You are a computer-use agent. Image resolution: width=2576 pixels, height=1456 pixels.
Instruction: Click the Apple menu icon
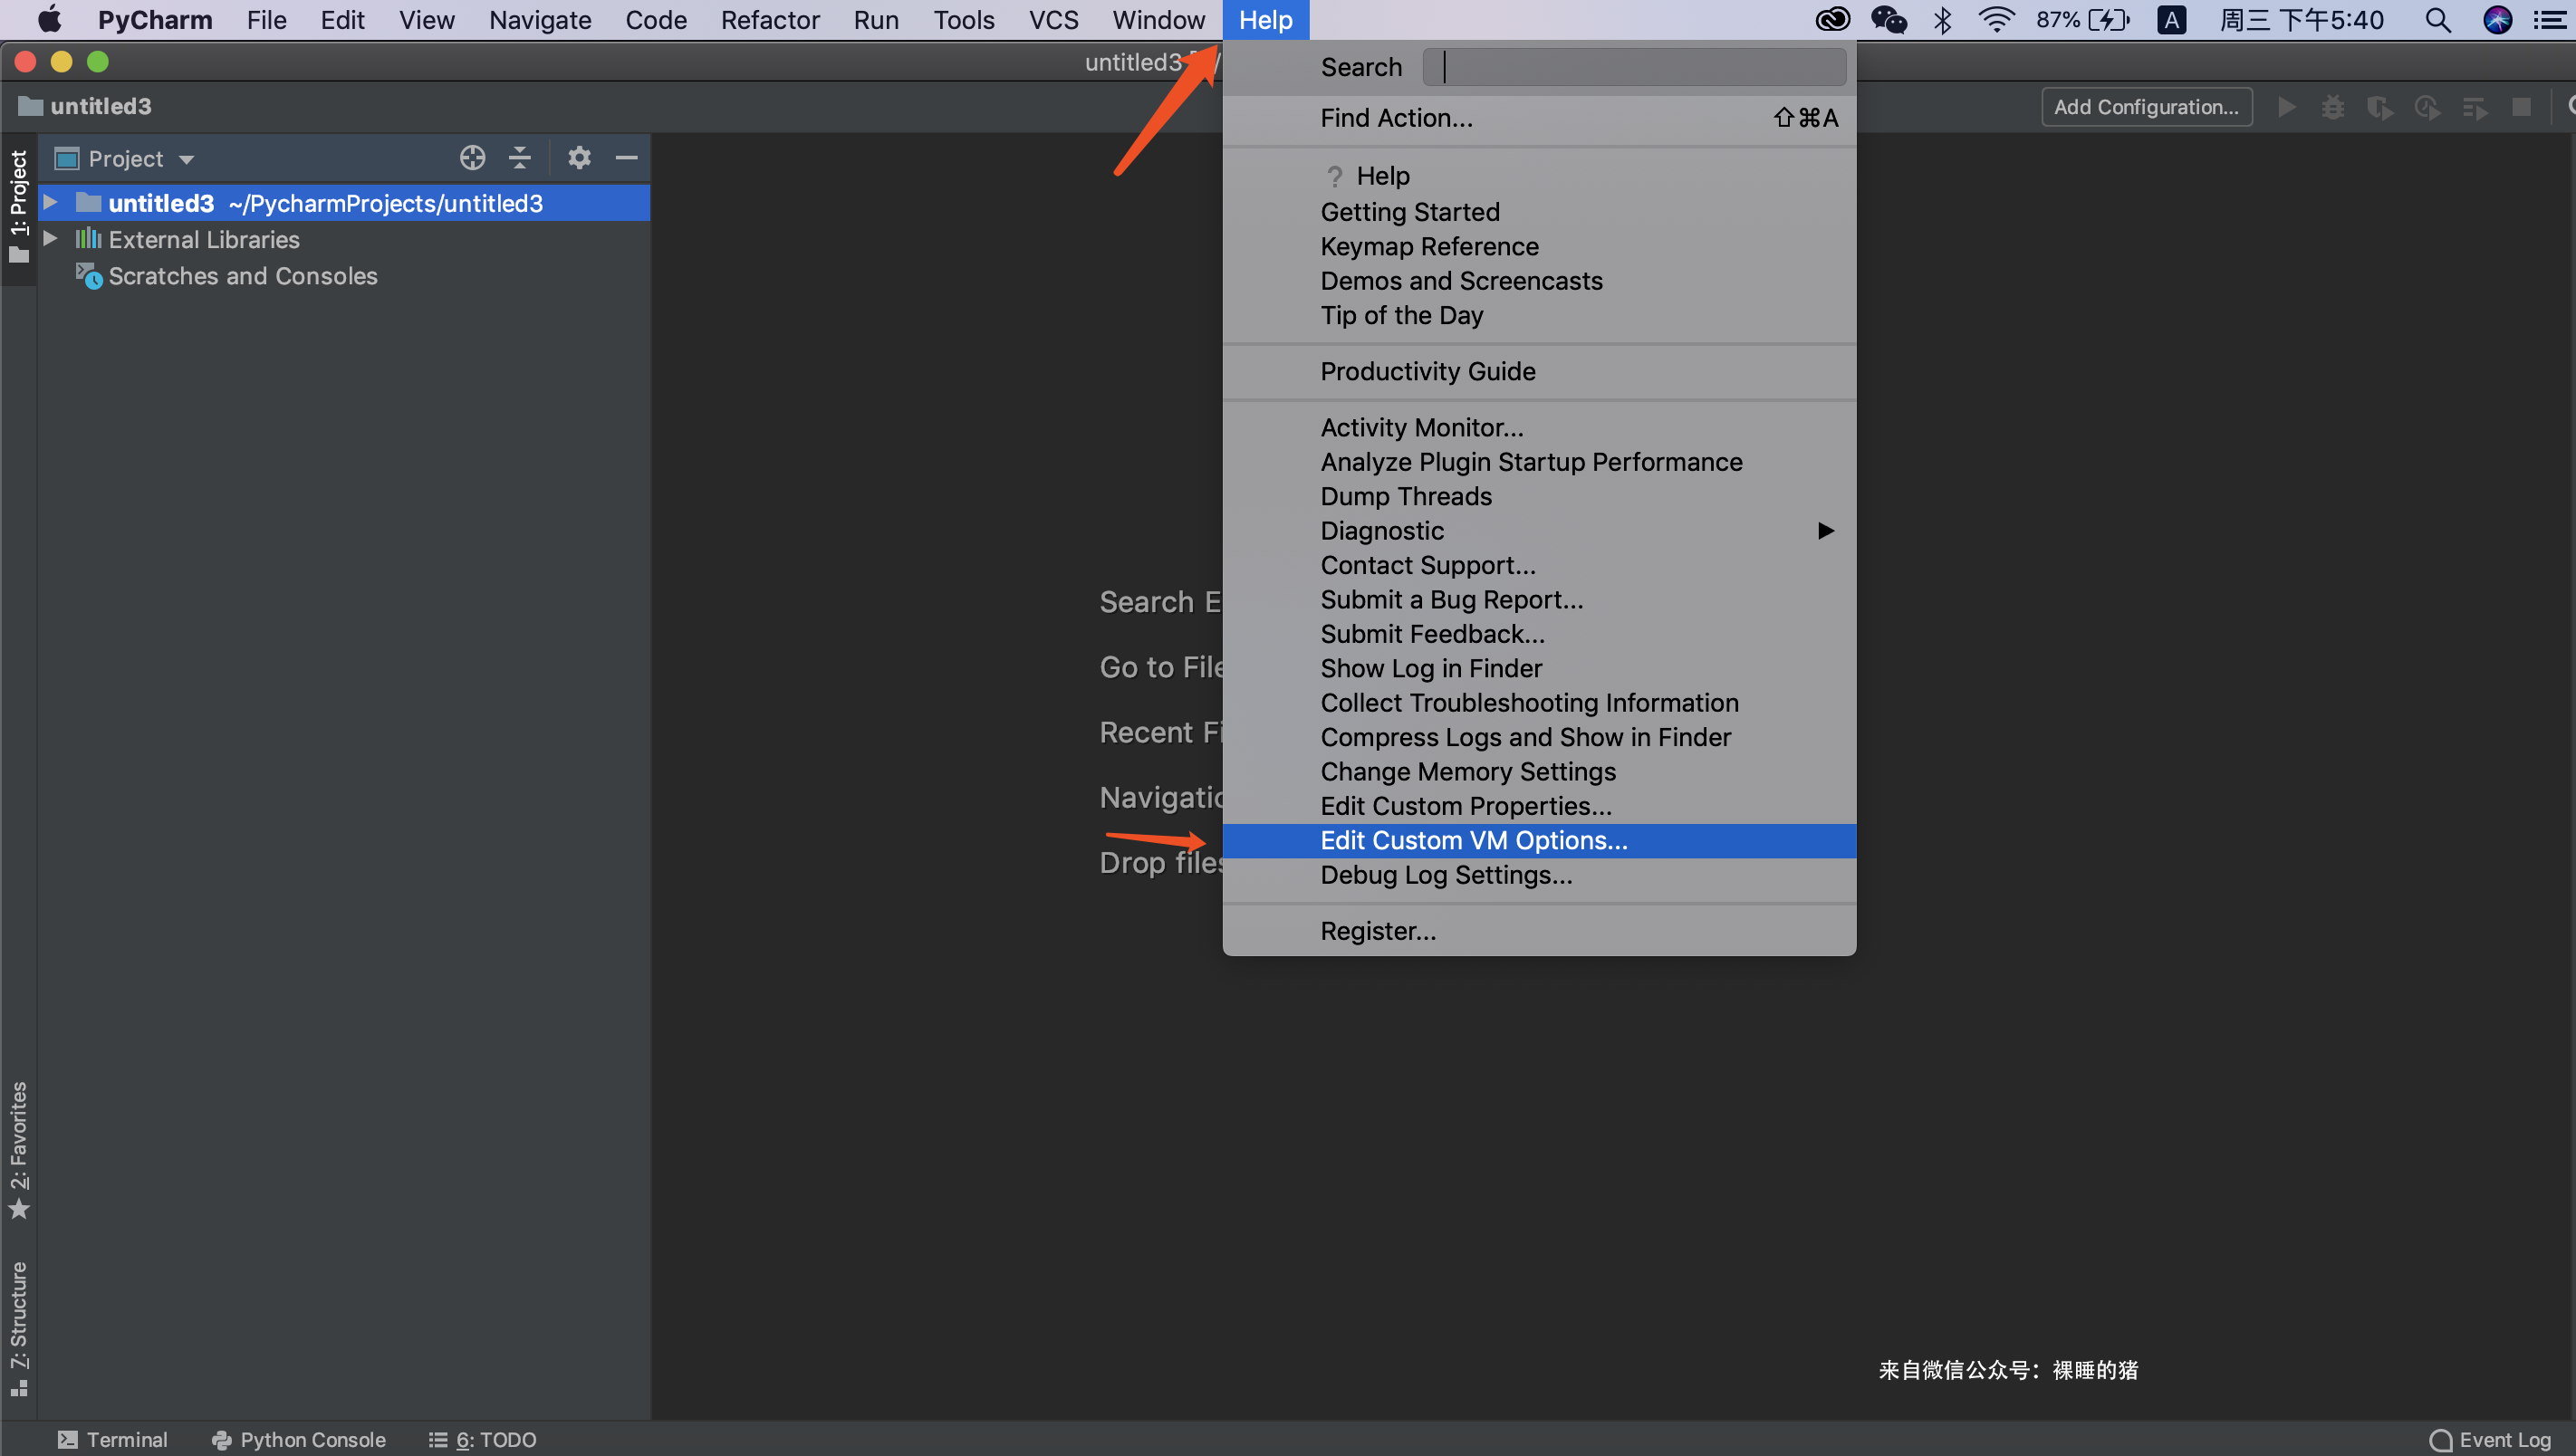50,20
